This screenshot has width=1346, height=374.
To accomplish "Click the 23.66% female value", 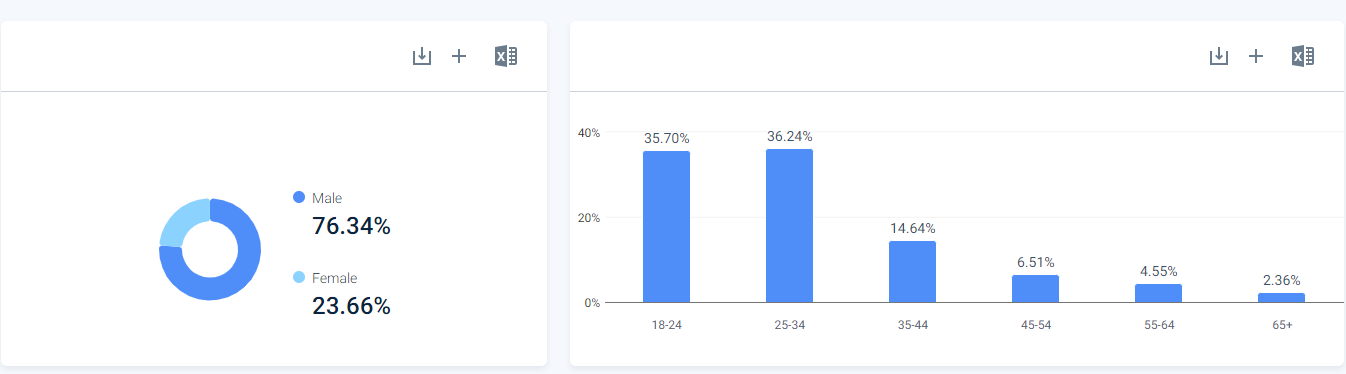I will [x=351, y=306].
